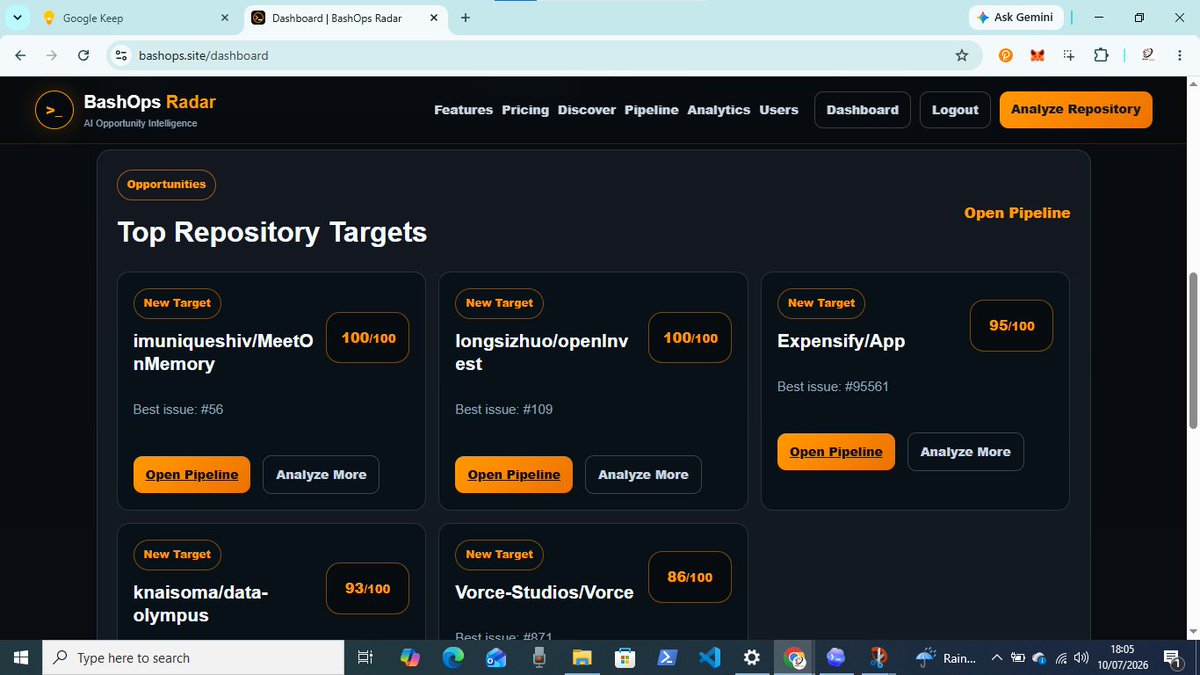Screen dimensions: 1200x675
Task: Open Microsoft Store from taskbar
Action: coord(625,657)
